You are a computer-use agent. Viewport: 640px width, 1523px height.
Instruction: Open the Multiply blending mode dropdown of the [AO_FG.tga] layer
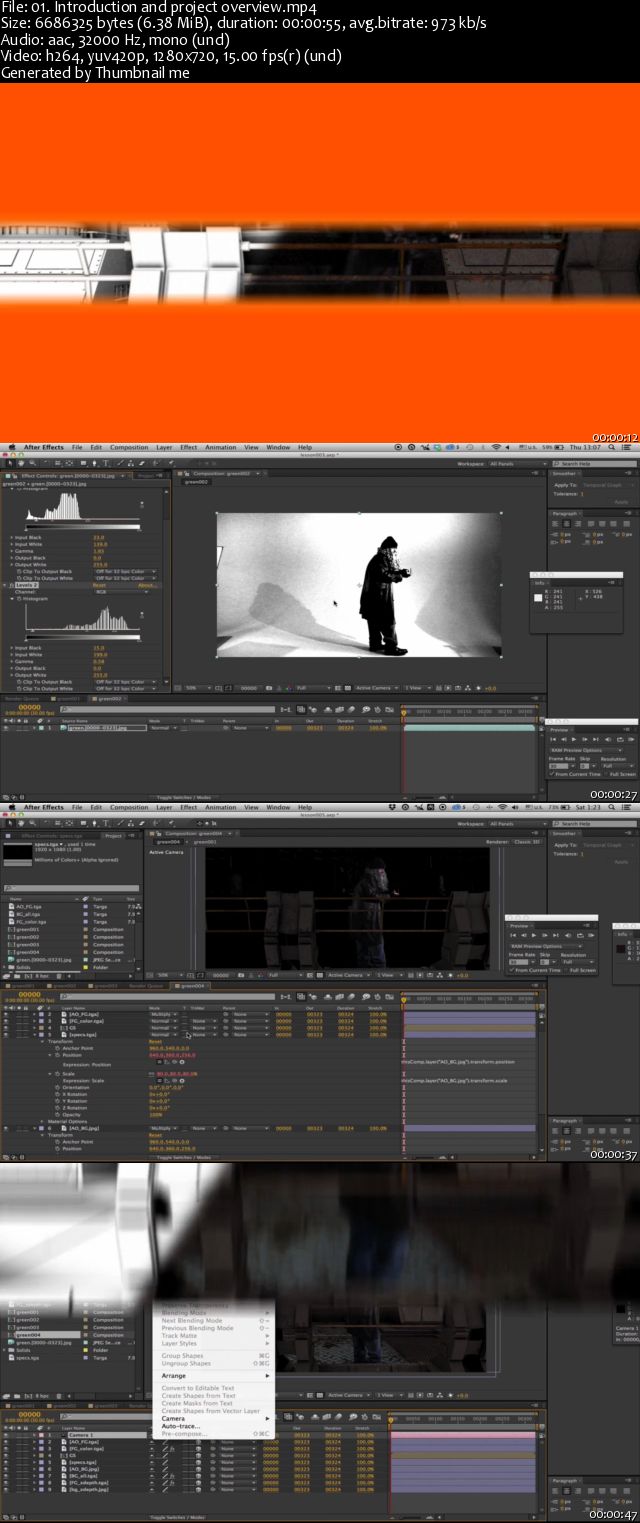(x=163, y=1014)
